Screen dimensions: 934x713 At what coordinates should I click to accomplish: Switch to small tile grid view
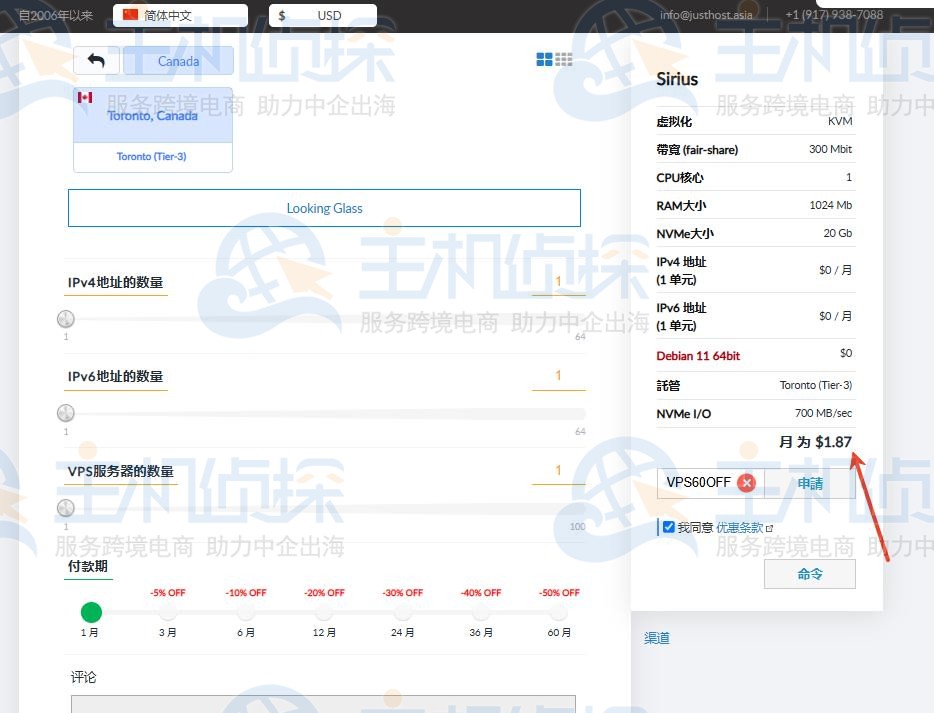click(564, 60)
